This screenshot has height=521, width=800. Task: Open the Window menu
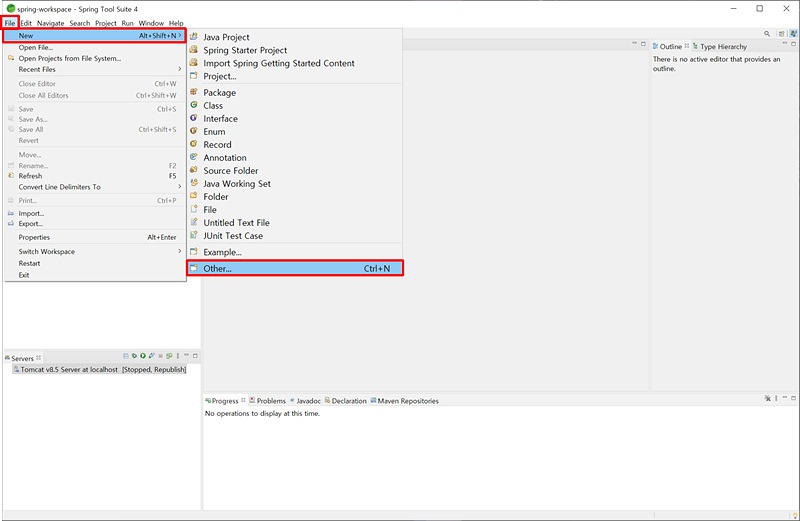(x=151, y=23)
